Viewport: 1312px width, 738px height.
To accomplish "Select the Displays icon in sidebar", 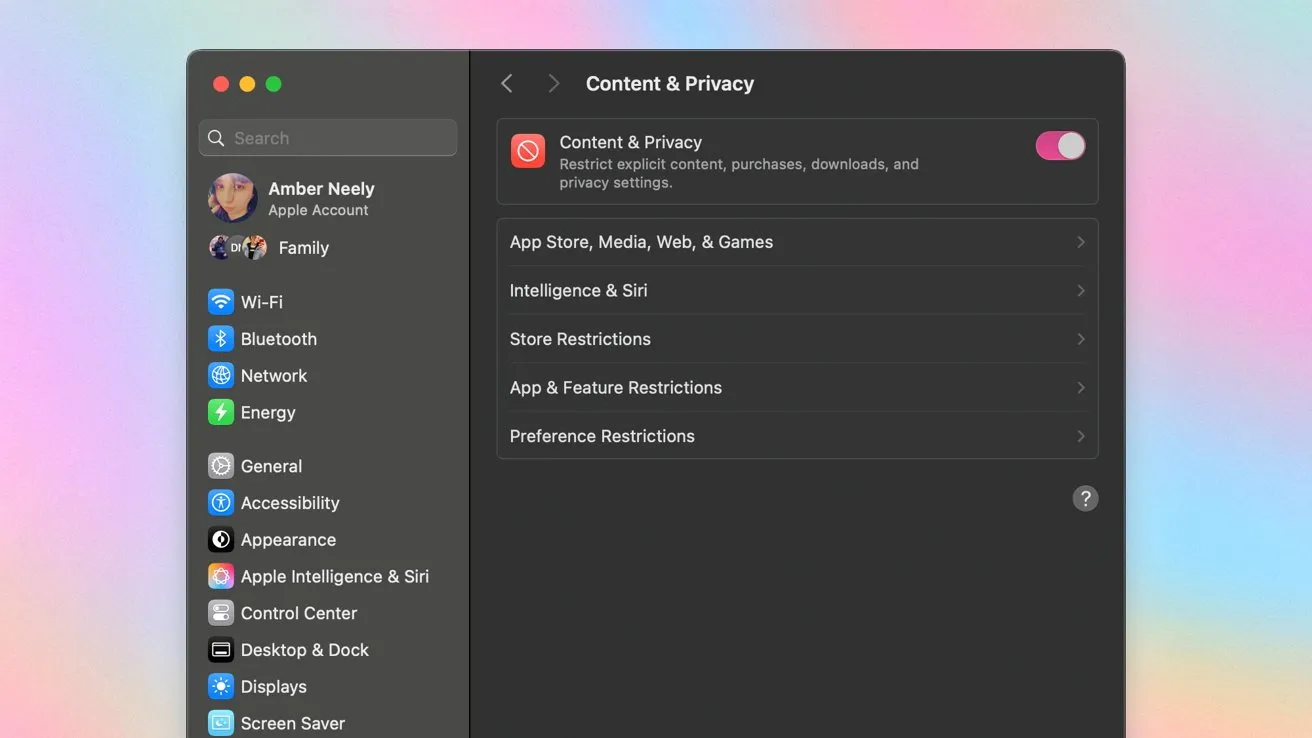I will [x=220, y=686].
